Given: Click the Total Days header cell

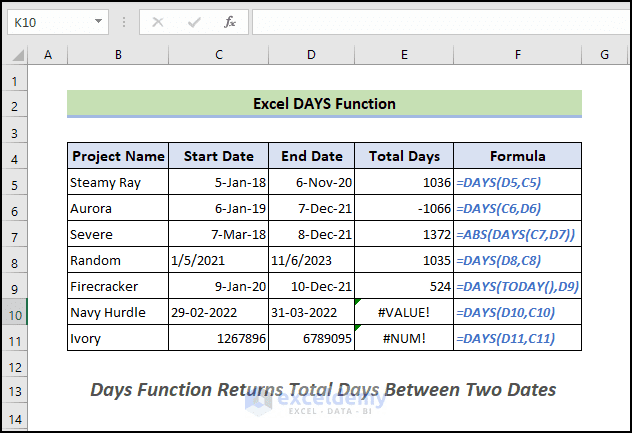Looking at the screenshot, I should (404, 156).
